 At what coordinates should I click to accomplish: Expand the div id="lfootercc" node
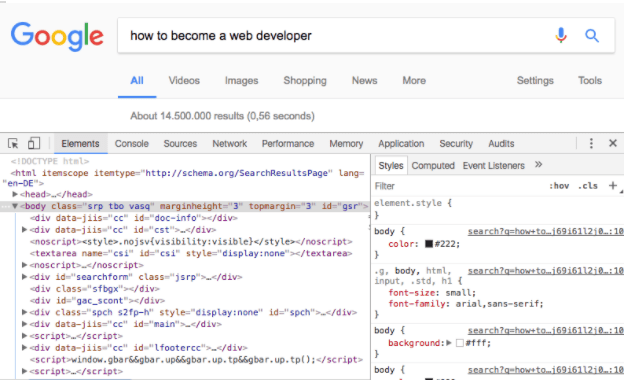(24, 347)
